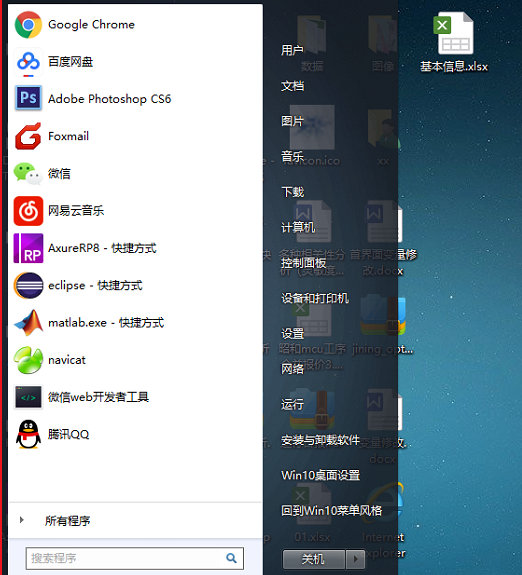The width and height of the screenshot is (522, 575).
Task: Launch Foxmail red G icon
Action: 28,136
